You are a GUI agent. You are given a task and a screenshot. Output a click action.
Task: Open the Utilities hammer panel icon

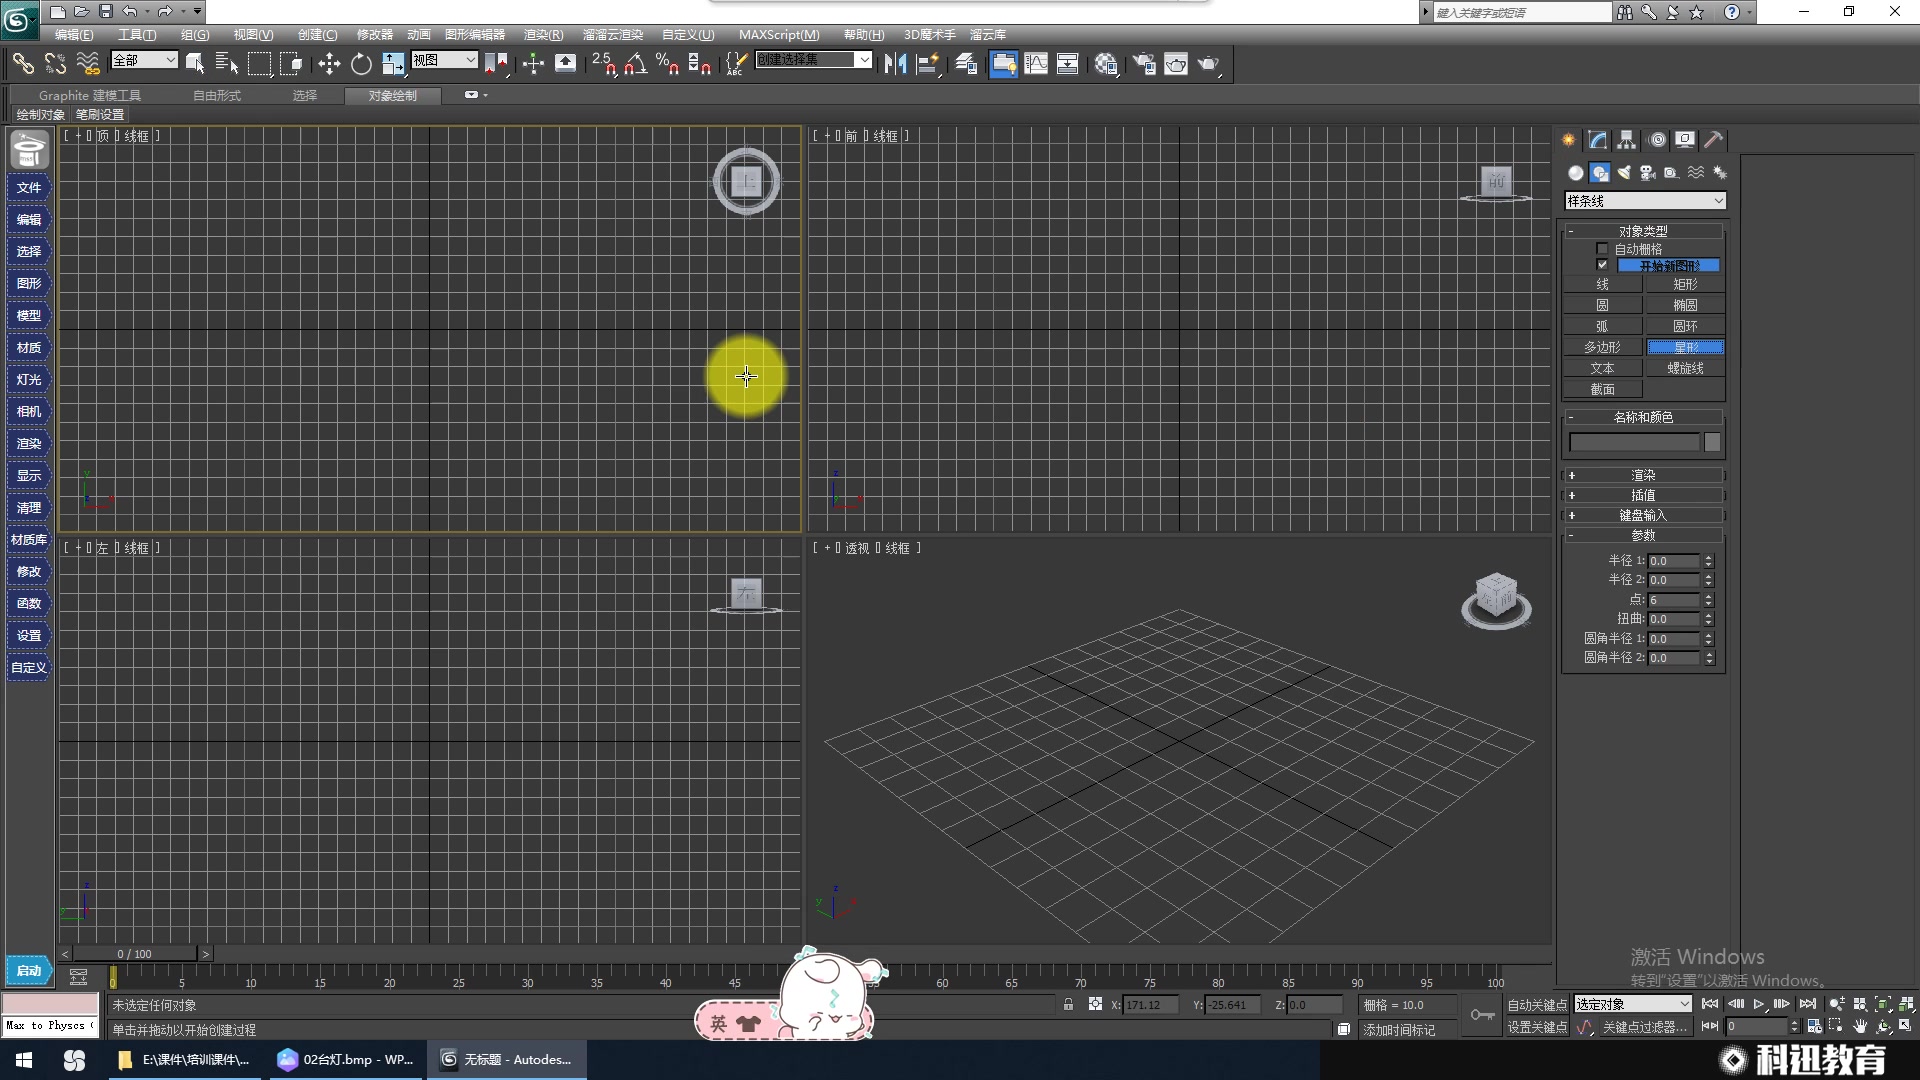[x=1714, y=140]
